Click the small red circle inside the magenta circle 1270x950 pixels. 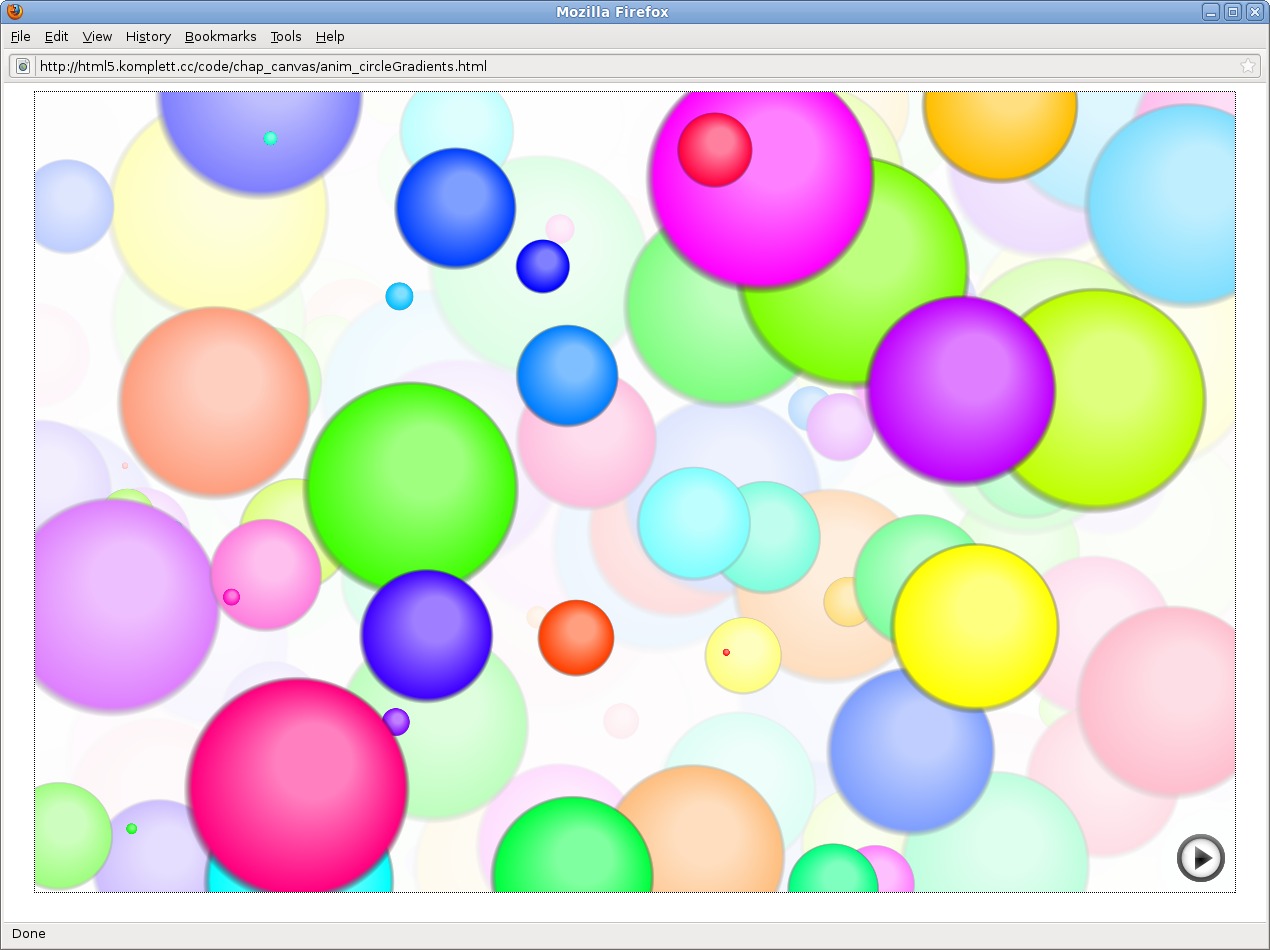coord(715,150)
